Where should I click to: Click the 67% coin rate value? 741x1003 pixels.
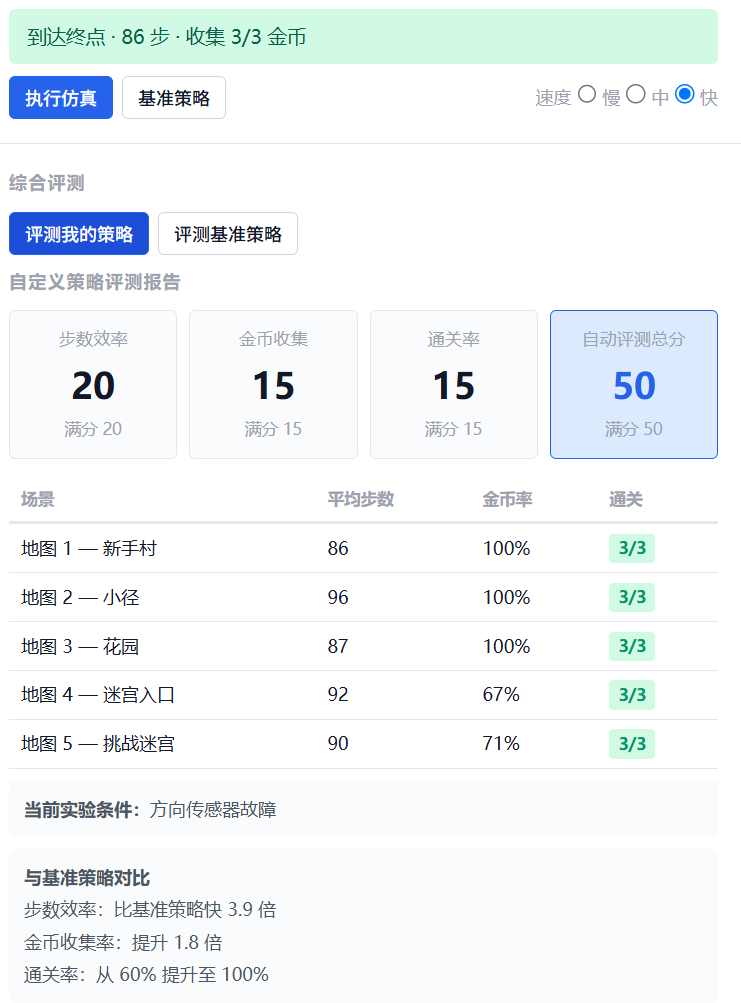pyautogui.click(x=501, y=695)
